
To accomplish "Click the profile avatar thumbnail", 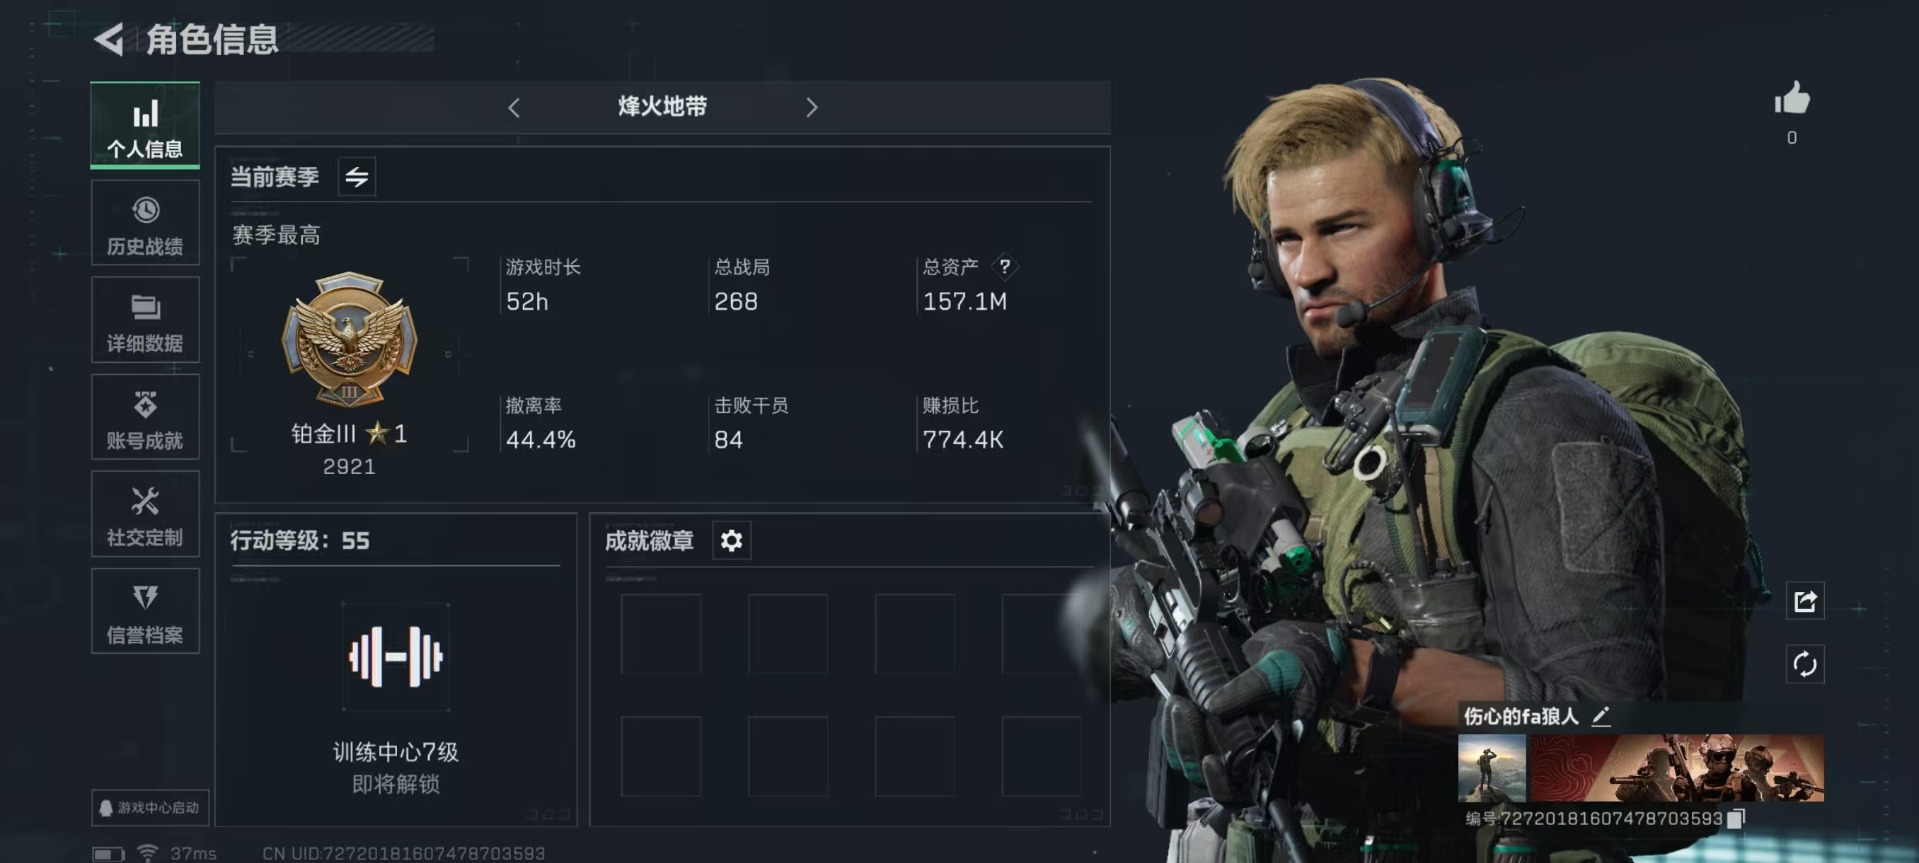I will [x=1492, y=768].
